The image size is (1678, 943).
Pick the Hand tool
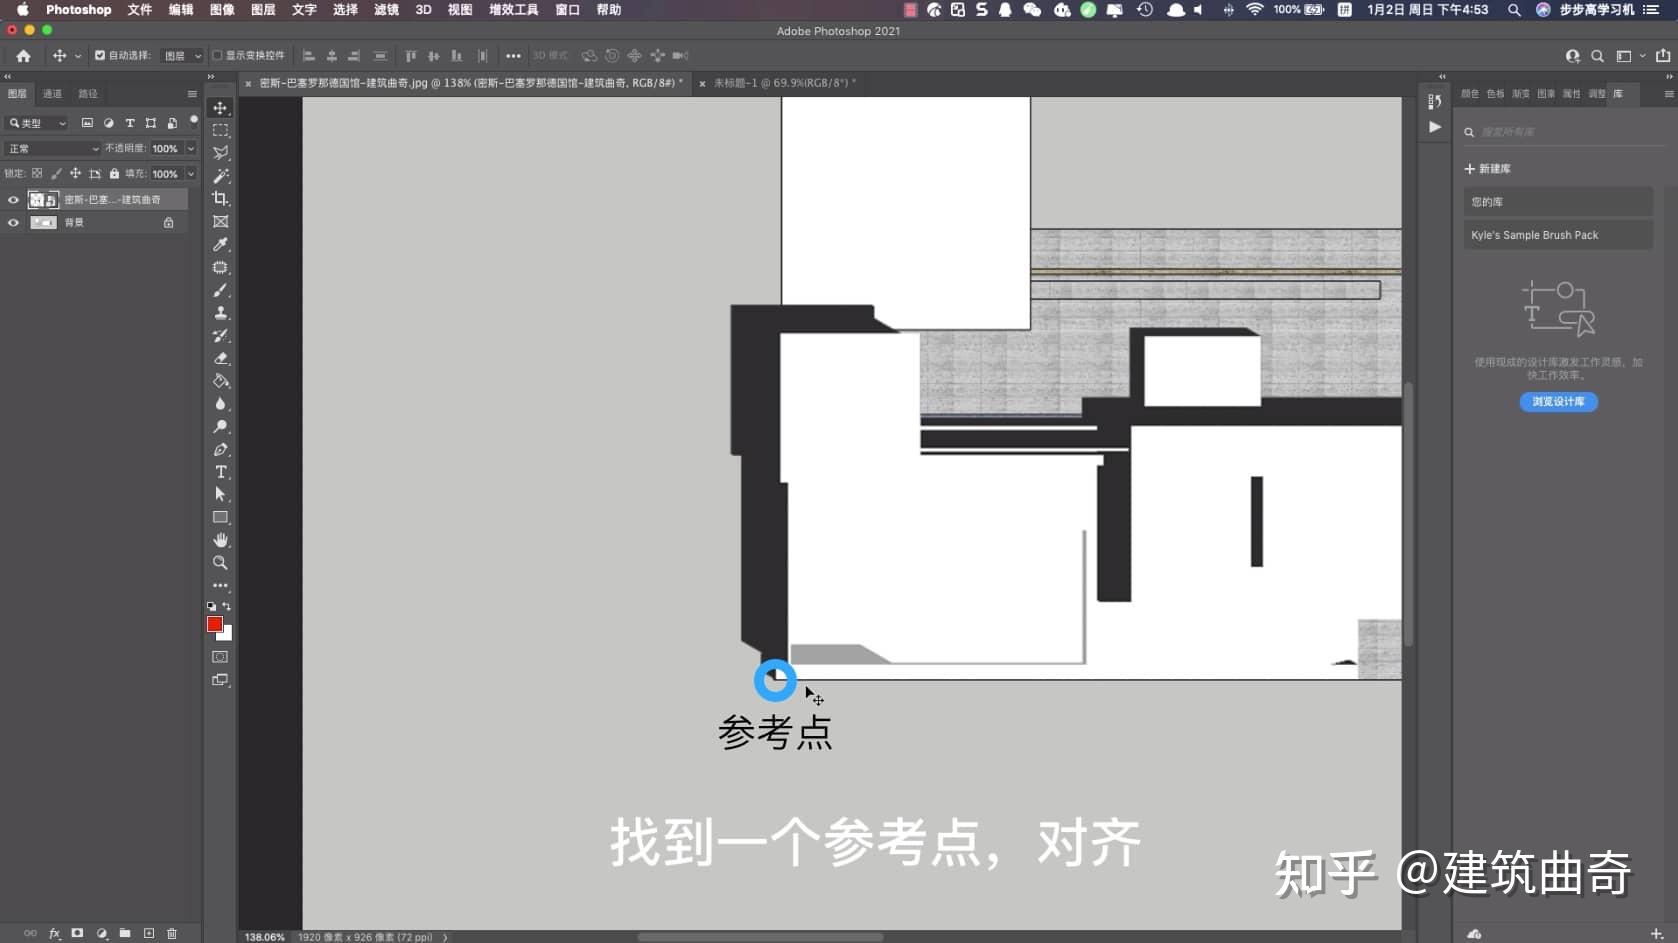pos(220,540)
